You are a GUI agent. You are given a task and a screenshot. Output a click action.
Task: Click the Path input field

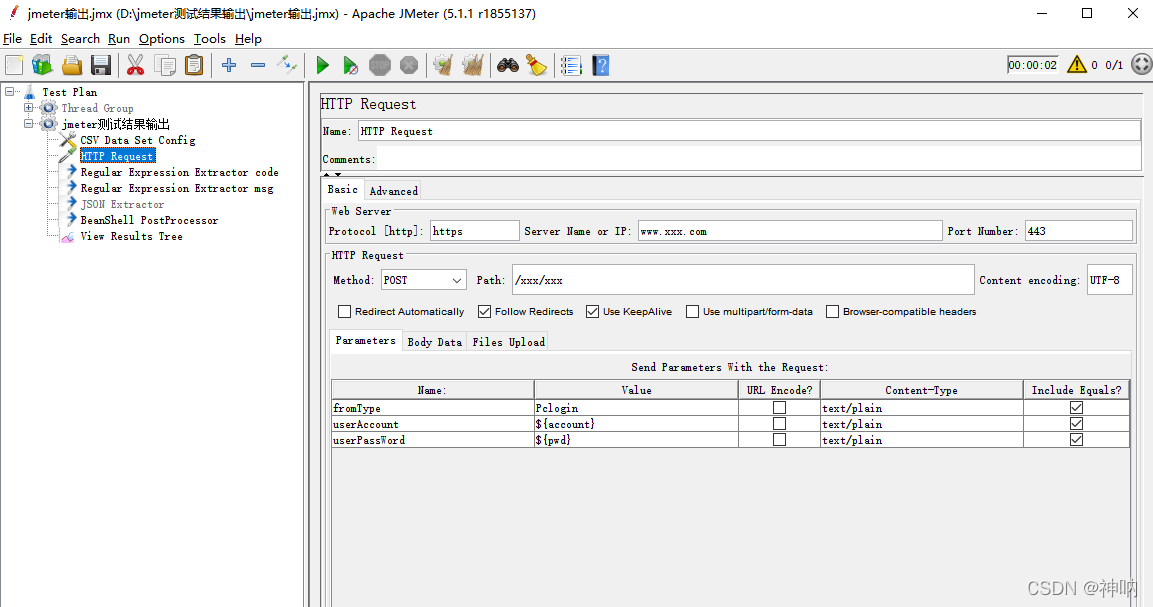tap(743, 280)
